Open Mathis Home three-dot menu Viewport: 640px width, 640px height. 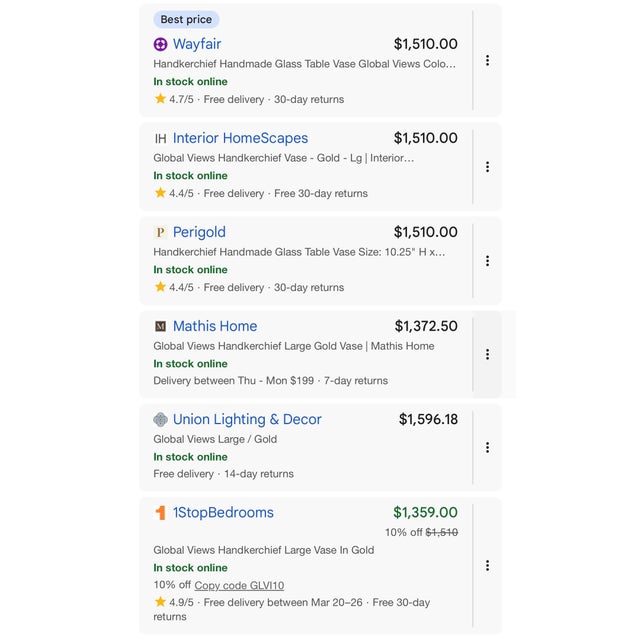coord(487,354)
